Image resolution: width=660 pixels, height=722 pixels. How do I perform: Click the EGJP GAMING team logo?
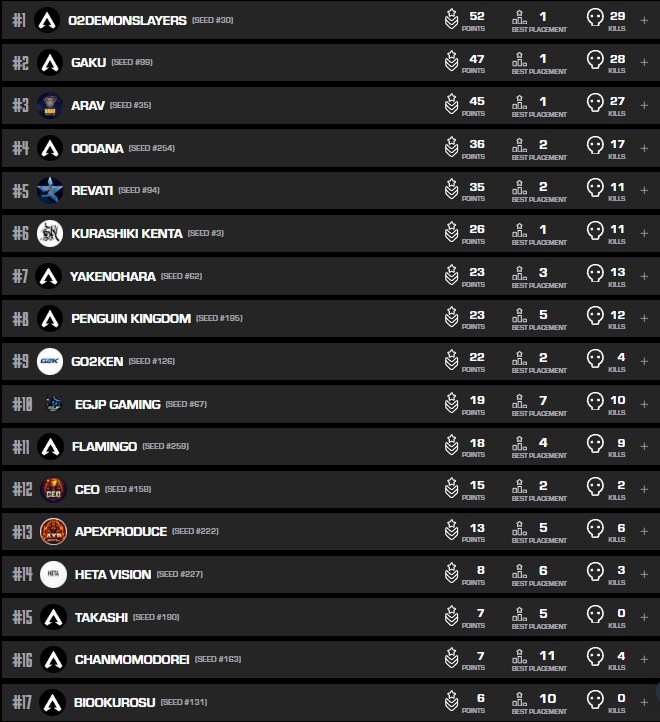(x=52, y=404)
